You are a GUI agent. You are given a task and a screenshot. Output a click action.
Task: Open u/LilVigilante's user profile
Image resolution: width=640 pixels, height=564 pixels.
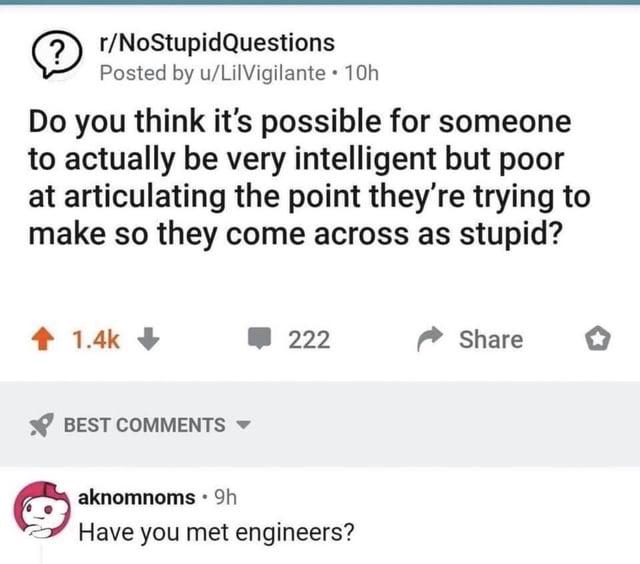pos(262,73)
